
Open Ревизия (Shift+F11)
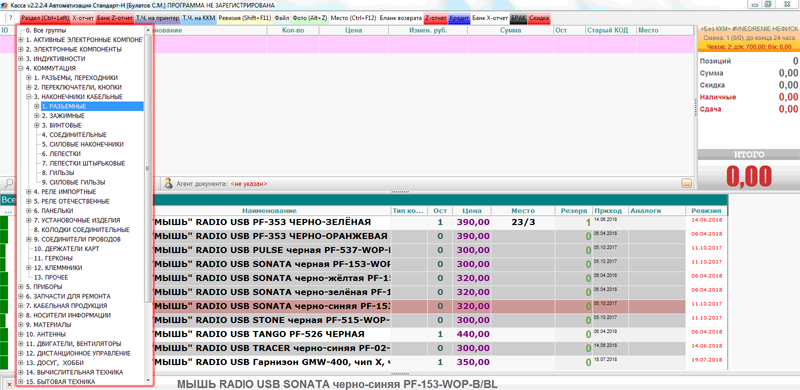click(245, 18)
